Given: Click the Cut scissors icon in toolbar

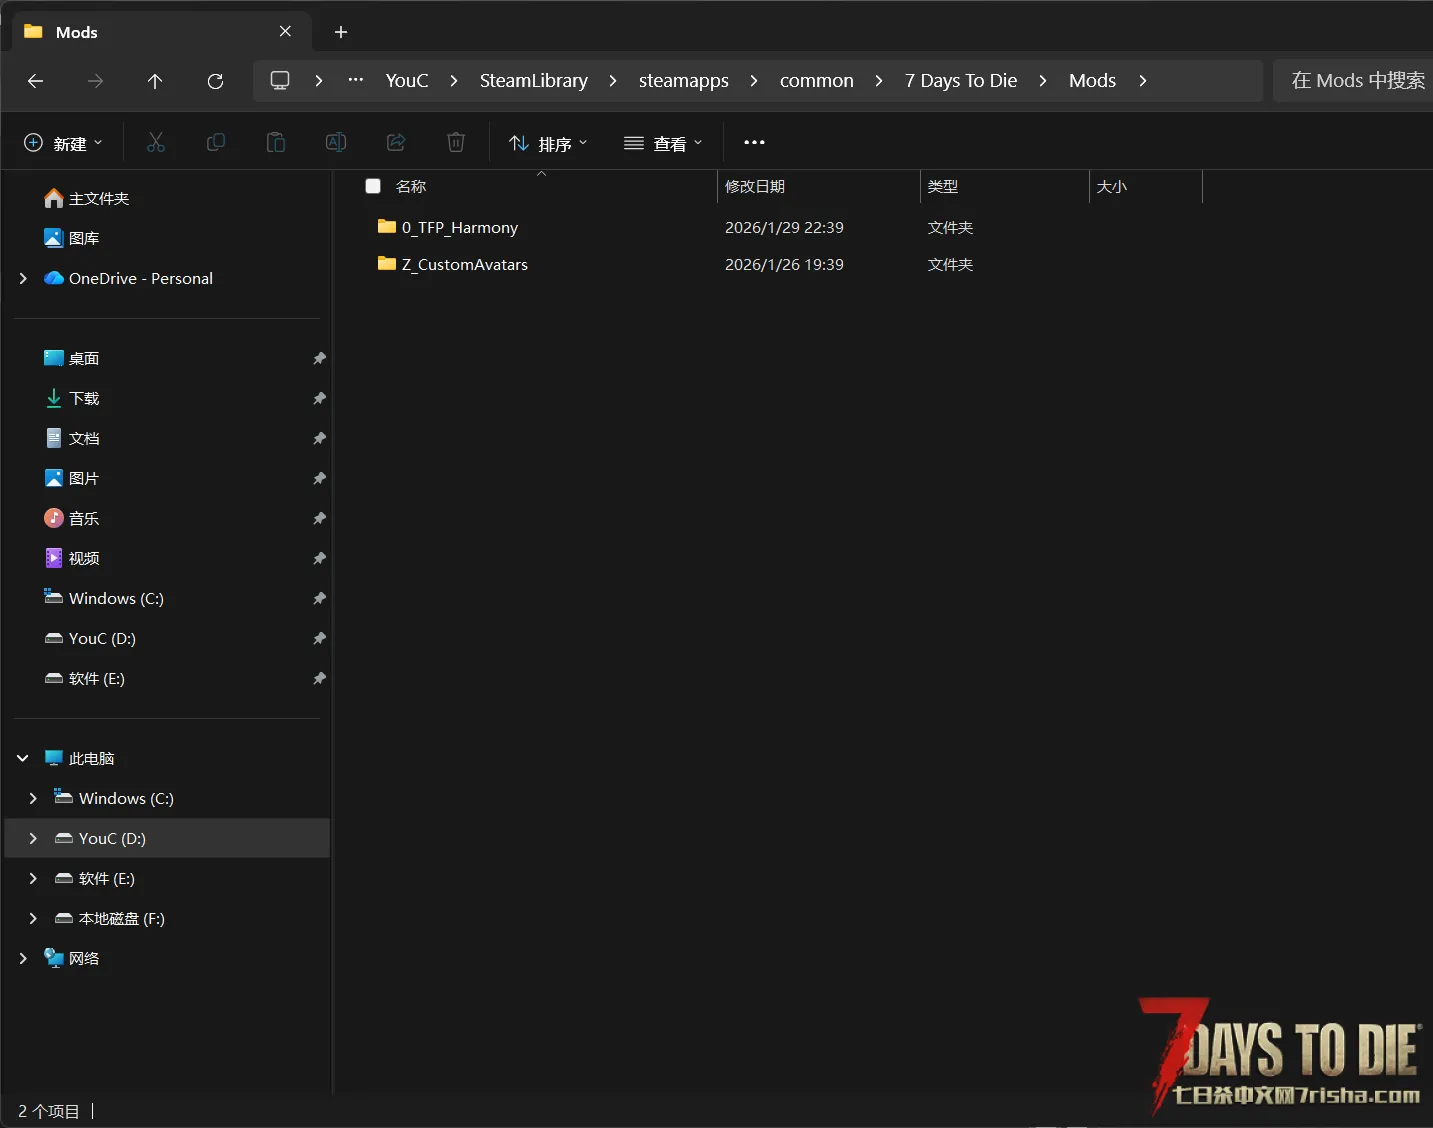Looking at the screenshot, I should (156, 143).
